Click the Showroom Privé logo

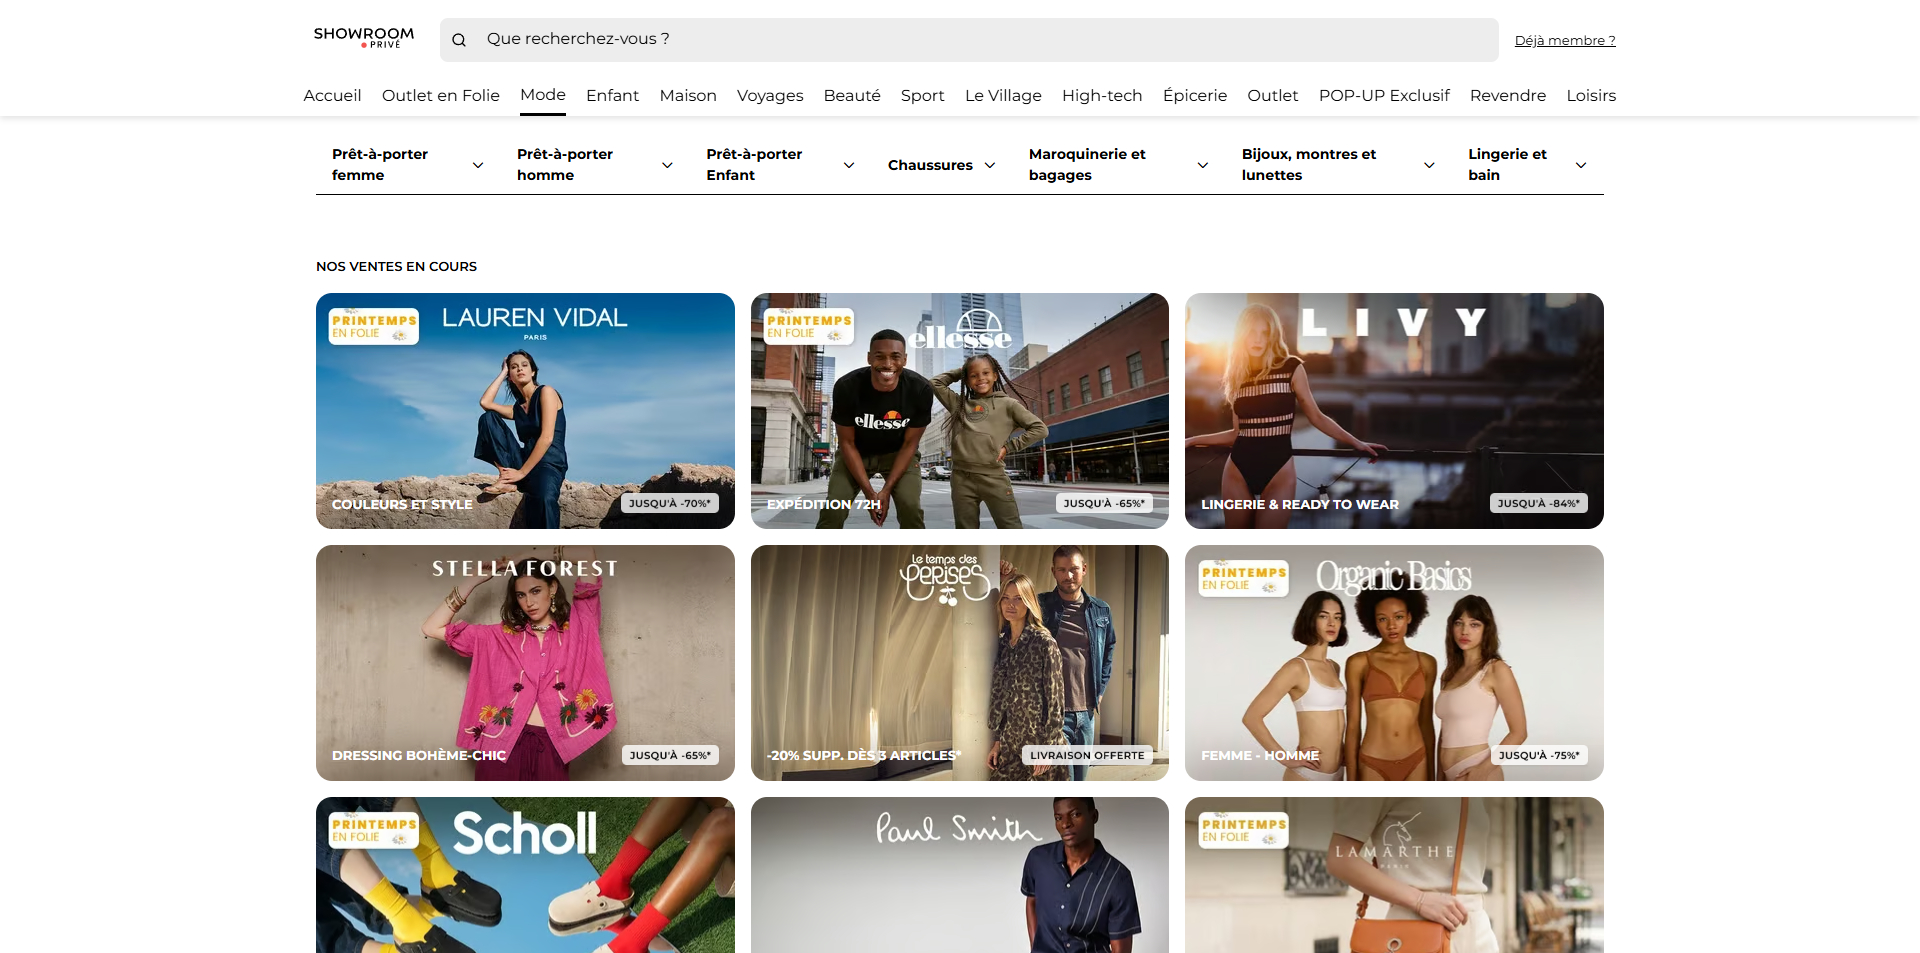[x=364, y=38]
